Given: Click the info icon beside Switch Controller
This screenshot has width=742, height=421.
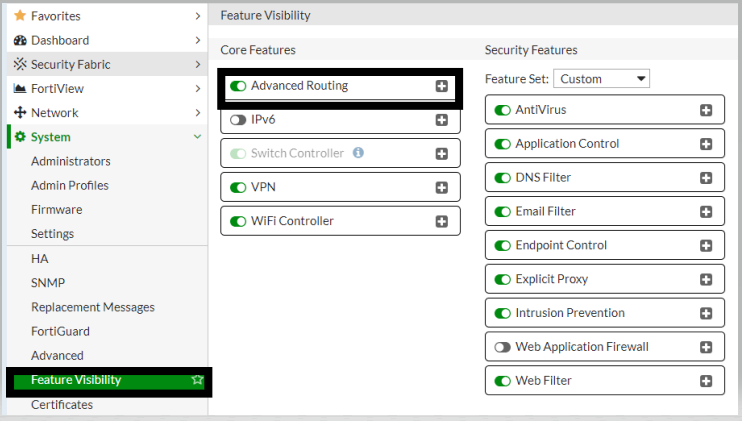Looking at the screenshot, I should (x=358, y=153).
